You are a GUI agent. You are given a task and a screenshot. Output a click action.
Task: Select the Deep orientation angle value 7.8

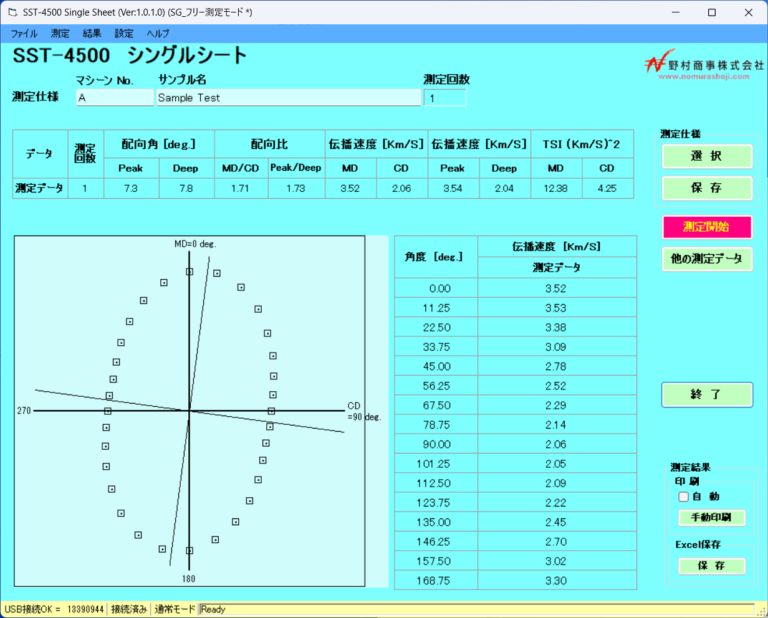(x=186, y=189)
